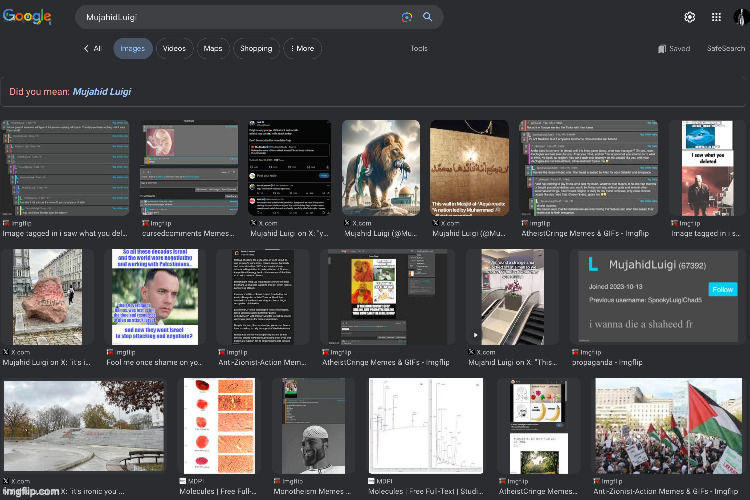Screen dimensions: 750x500
Task: Click the 'Anti-Zionist-Action Mem..' caption under text image
Action: pos(262,362)
